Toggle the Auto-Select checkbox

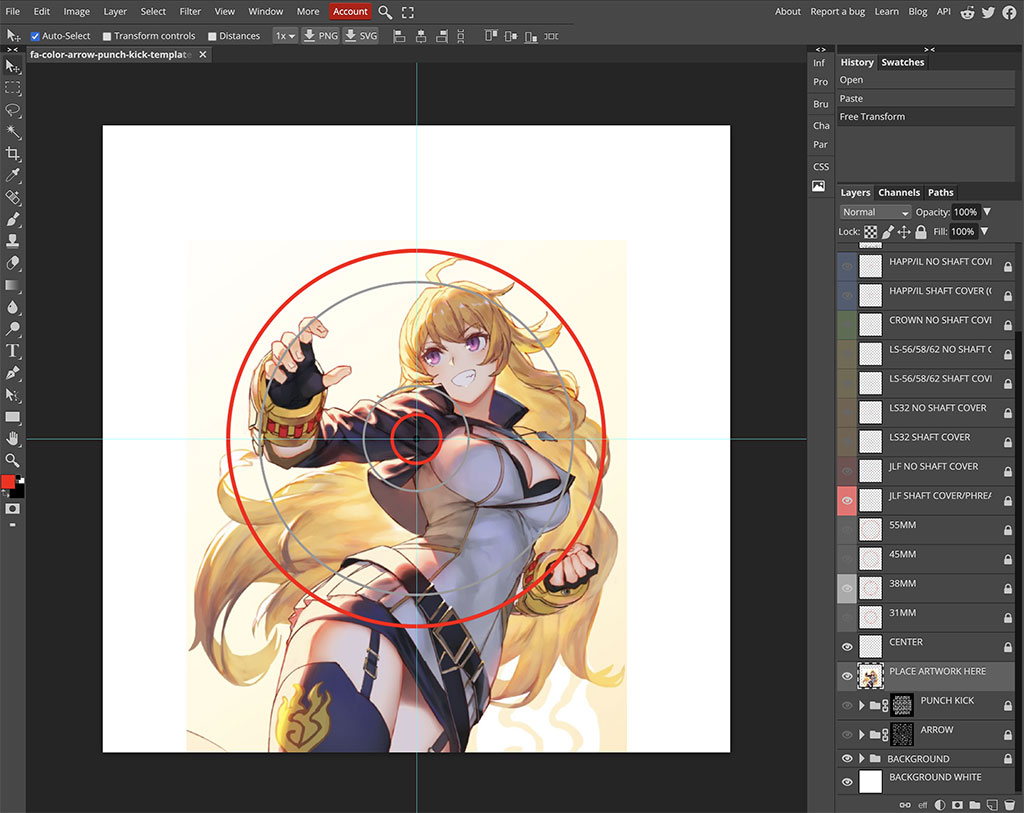pyautogui.click(x=35, y=36)
